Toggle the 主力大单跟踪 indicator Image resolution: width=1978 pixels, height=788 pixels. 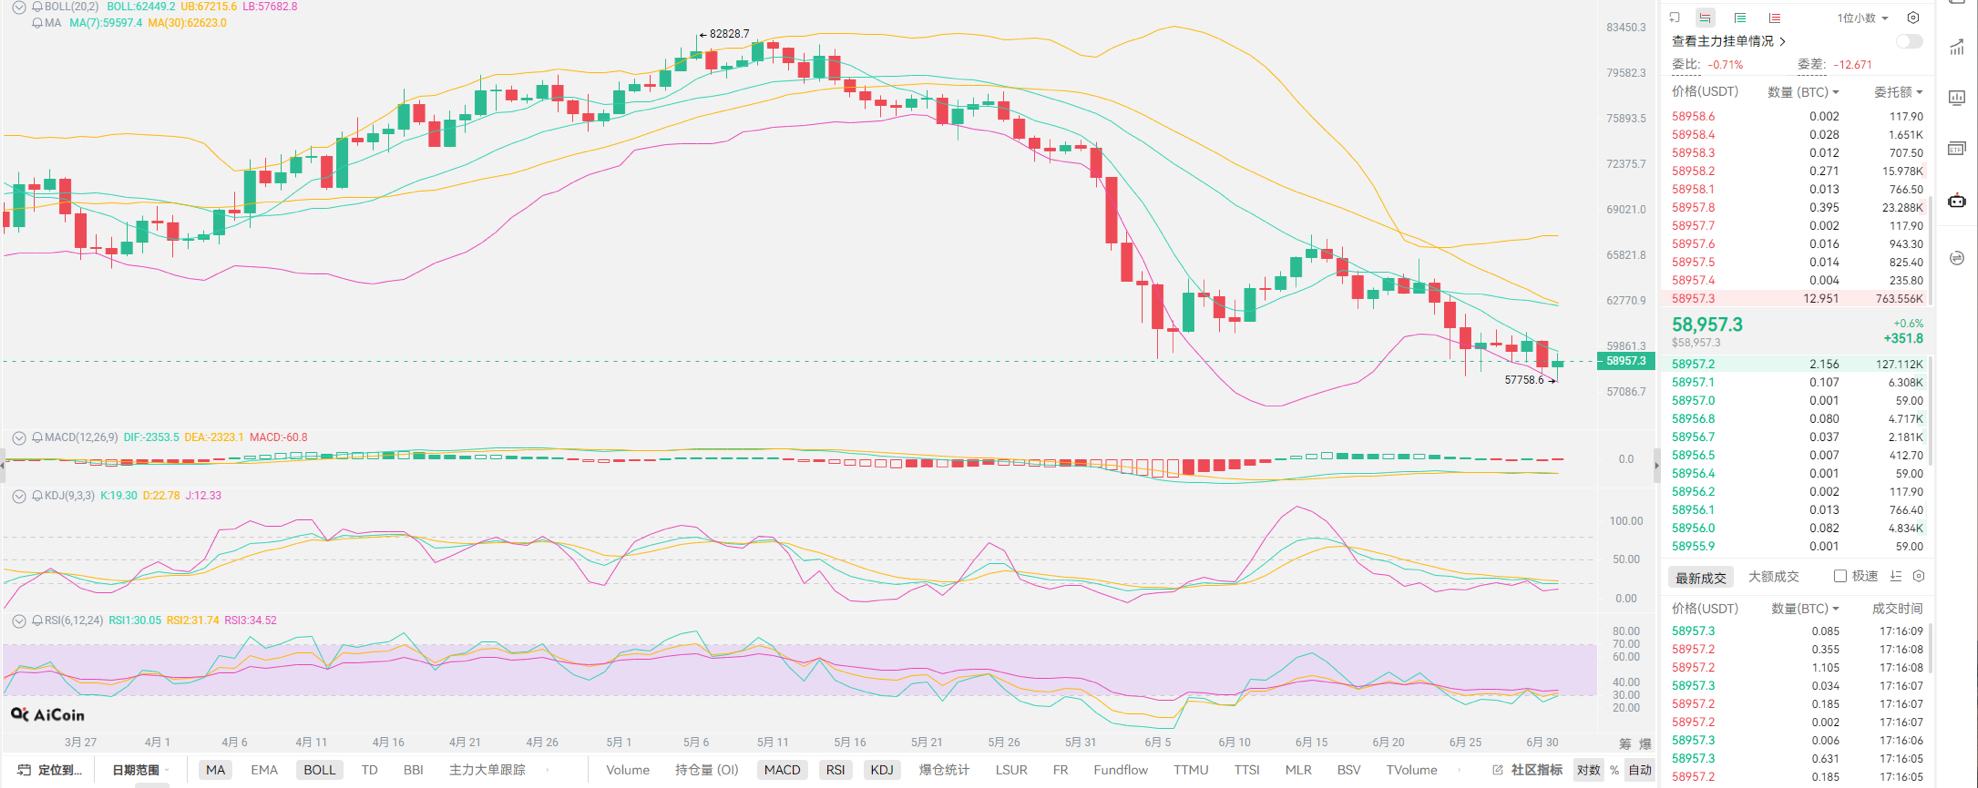tap(487, 770)
